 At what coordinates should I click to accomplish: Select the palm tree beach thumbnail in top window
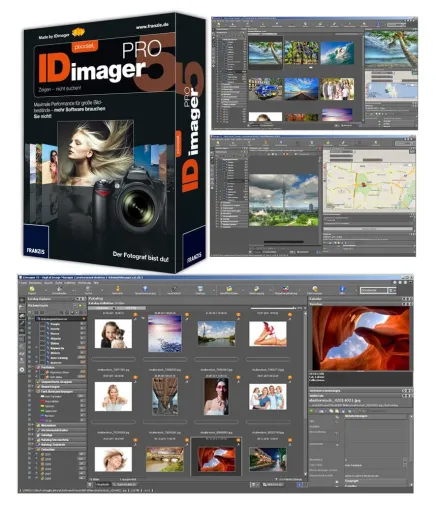[265, 54]
